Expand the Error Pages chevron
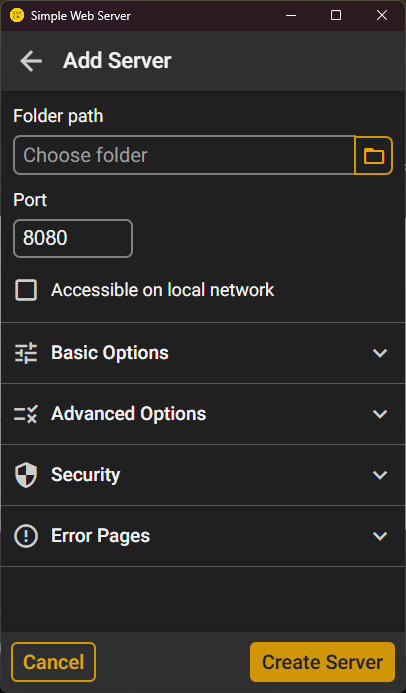The width and height of the screenshot is (406, 693). (380, 536)
